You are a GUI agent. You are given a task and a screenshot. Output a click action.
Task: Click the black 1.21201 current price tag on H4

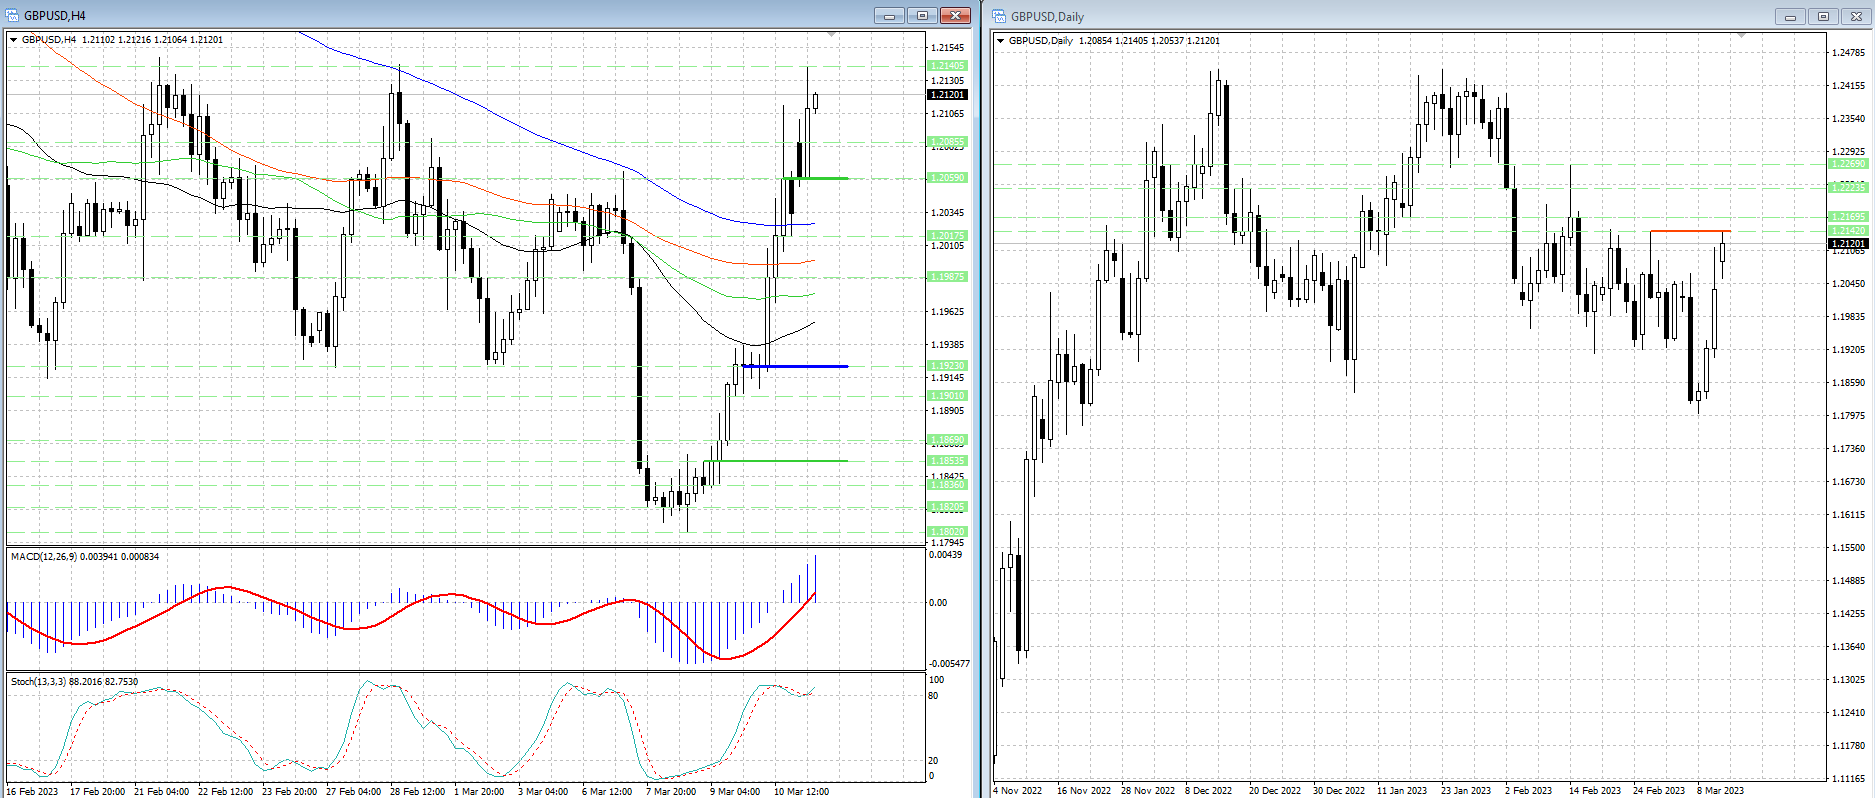pos(947,95)
